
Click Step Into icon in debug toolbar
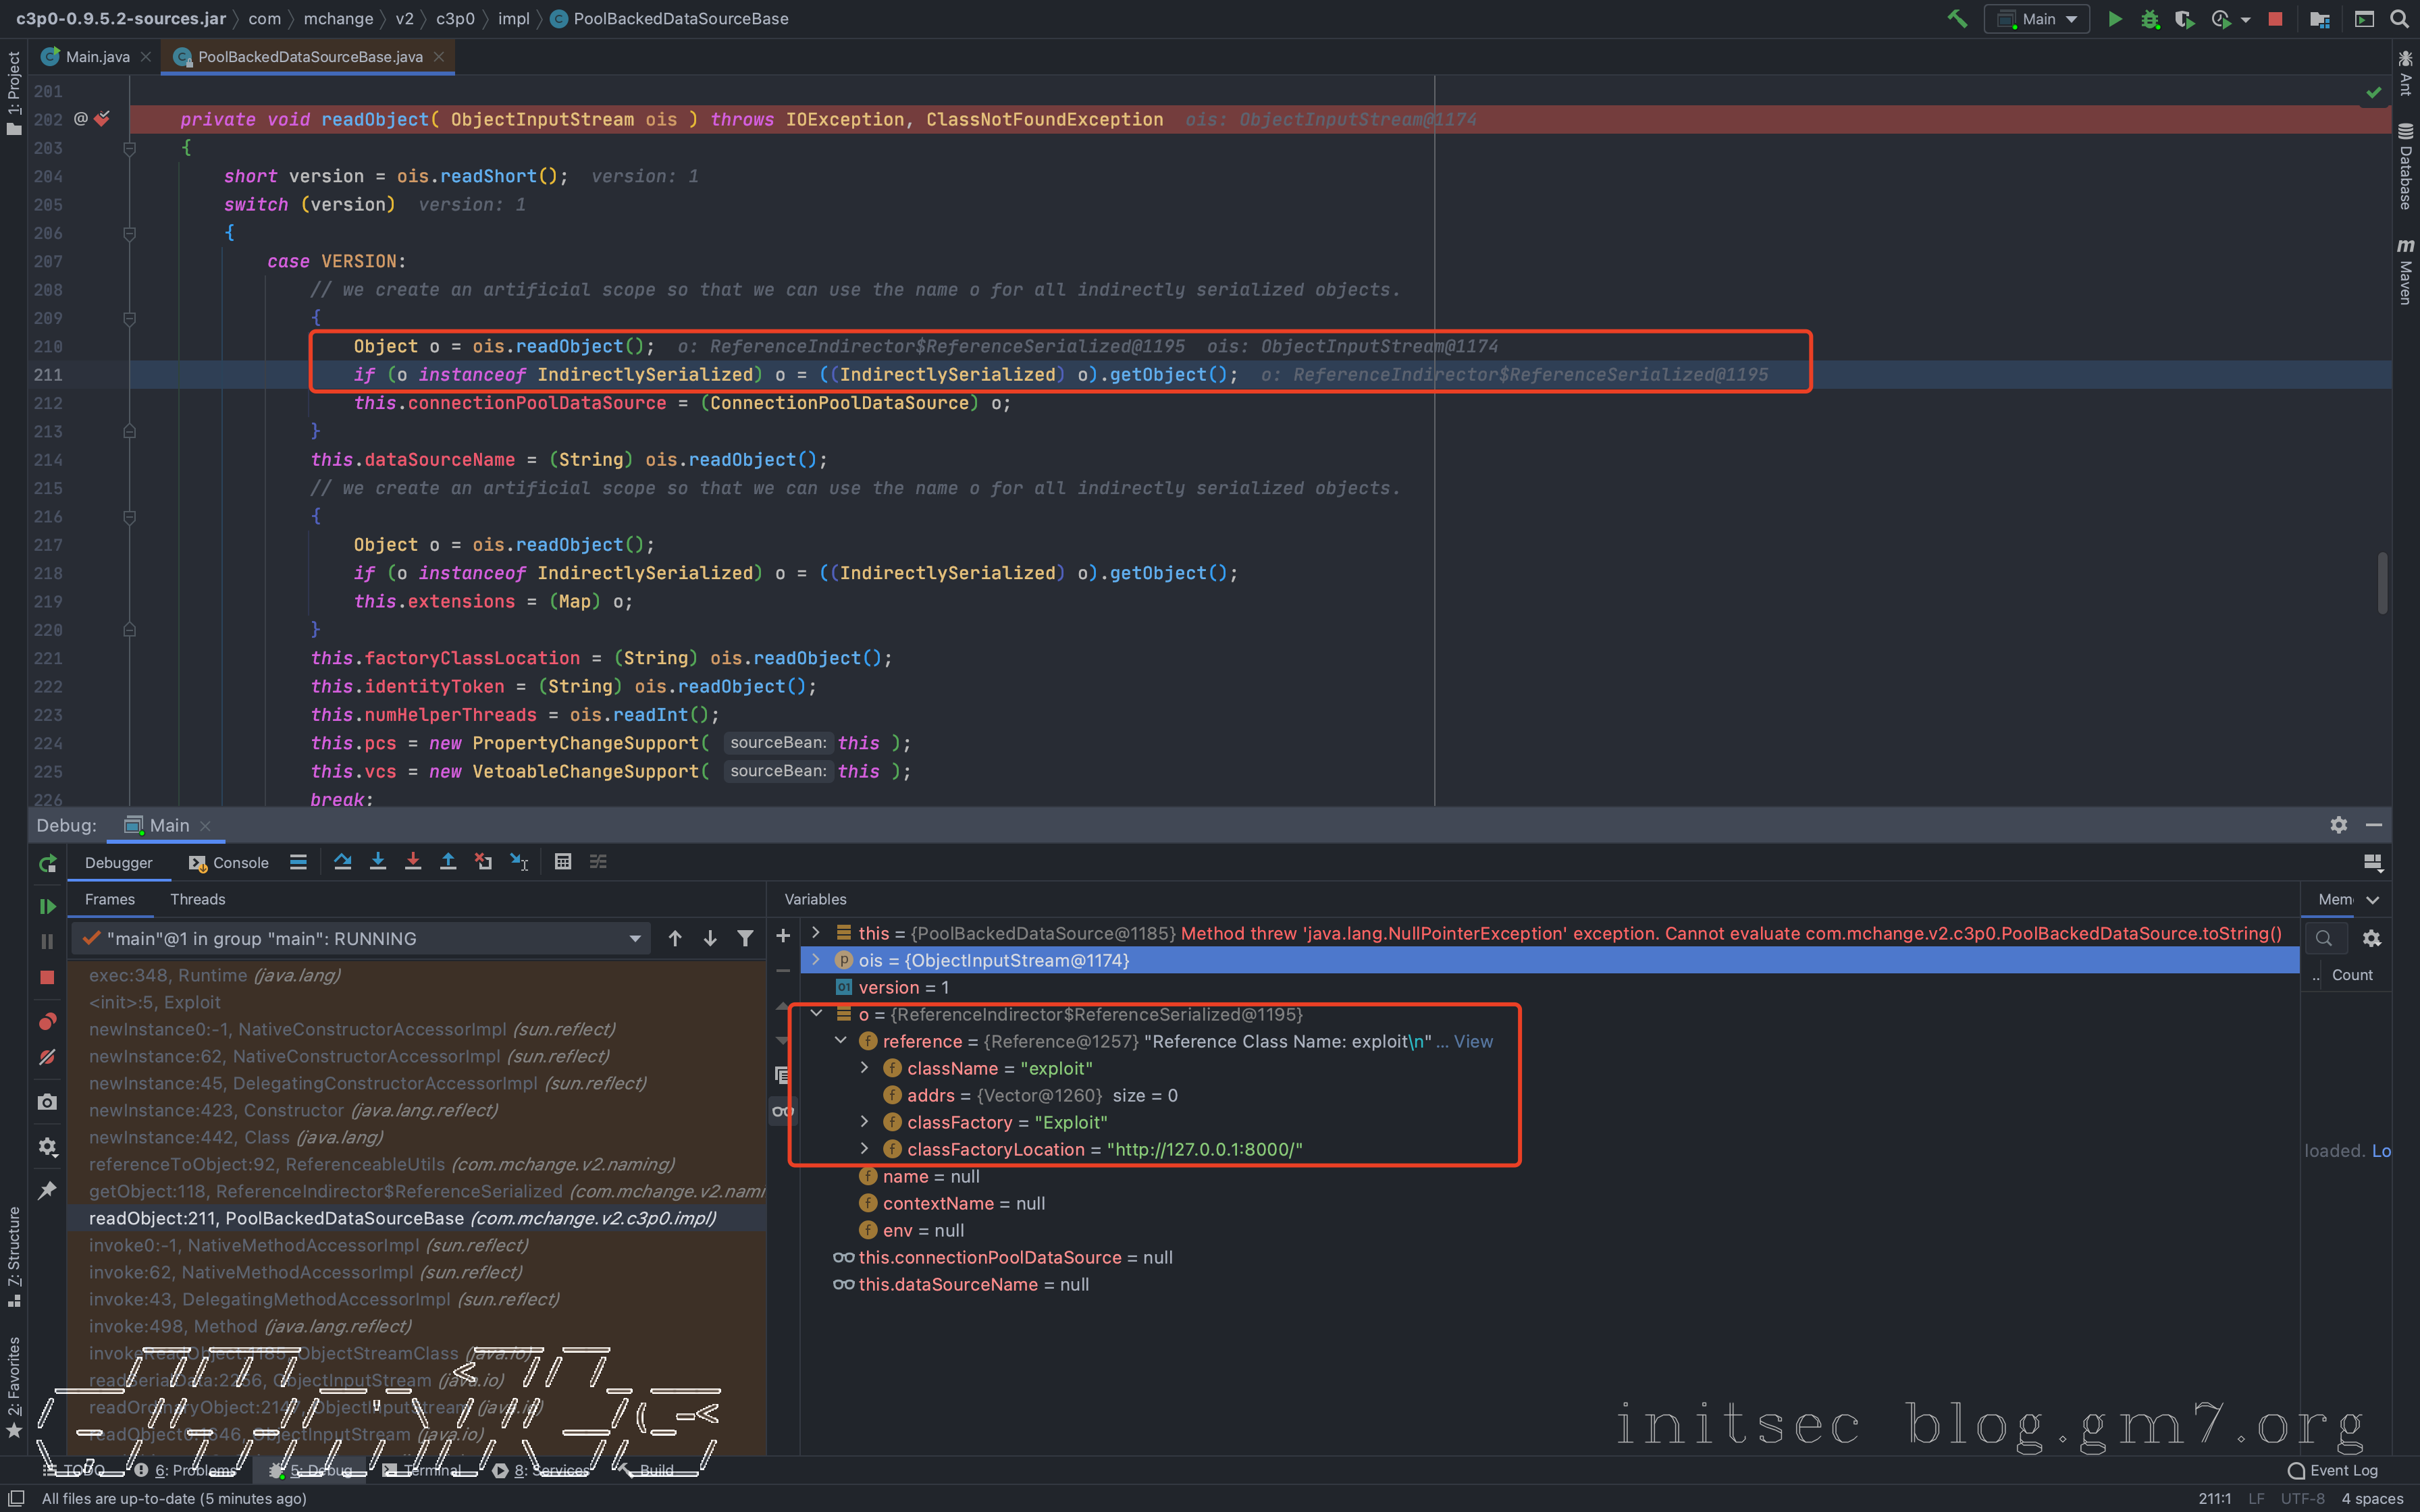coord(378,862)
